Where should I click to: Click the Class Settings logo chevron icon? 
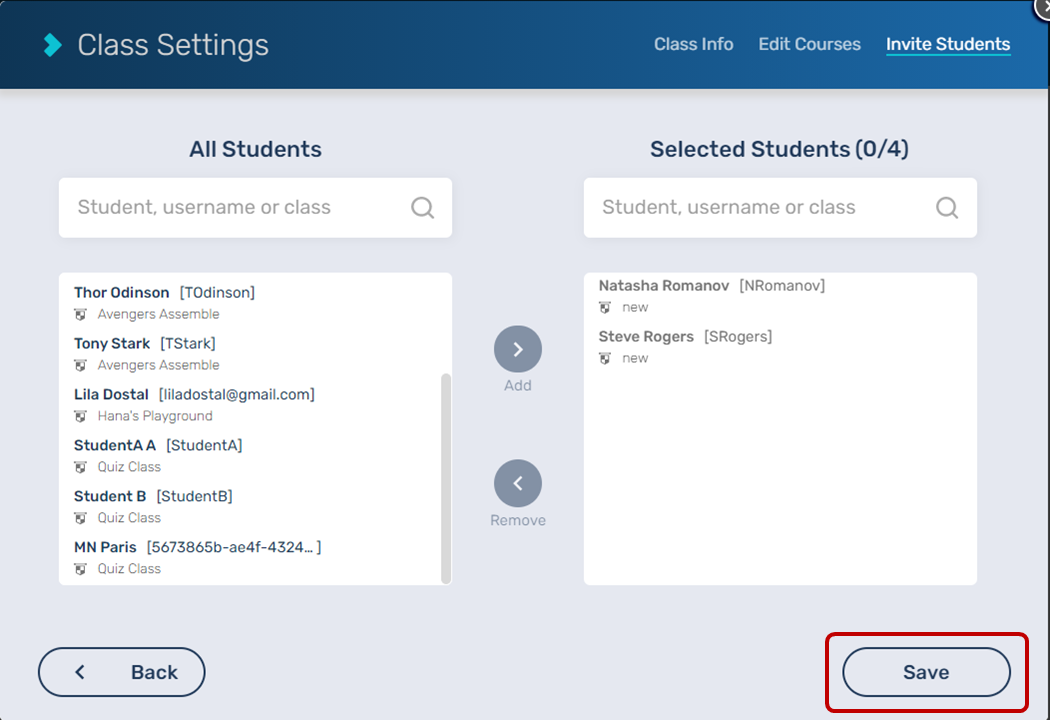[x=53, y=45]
